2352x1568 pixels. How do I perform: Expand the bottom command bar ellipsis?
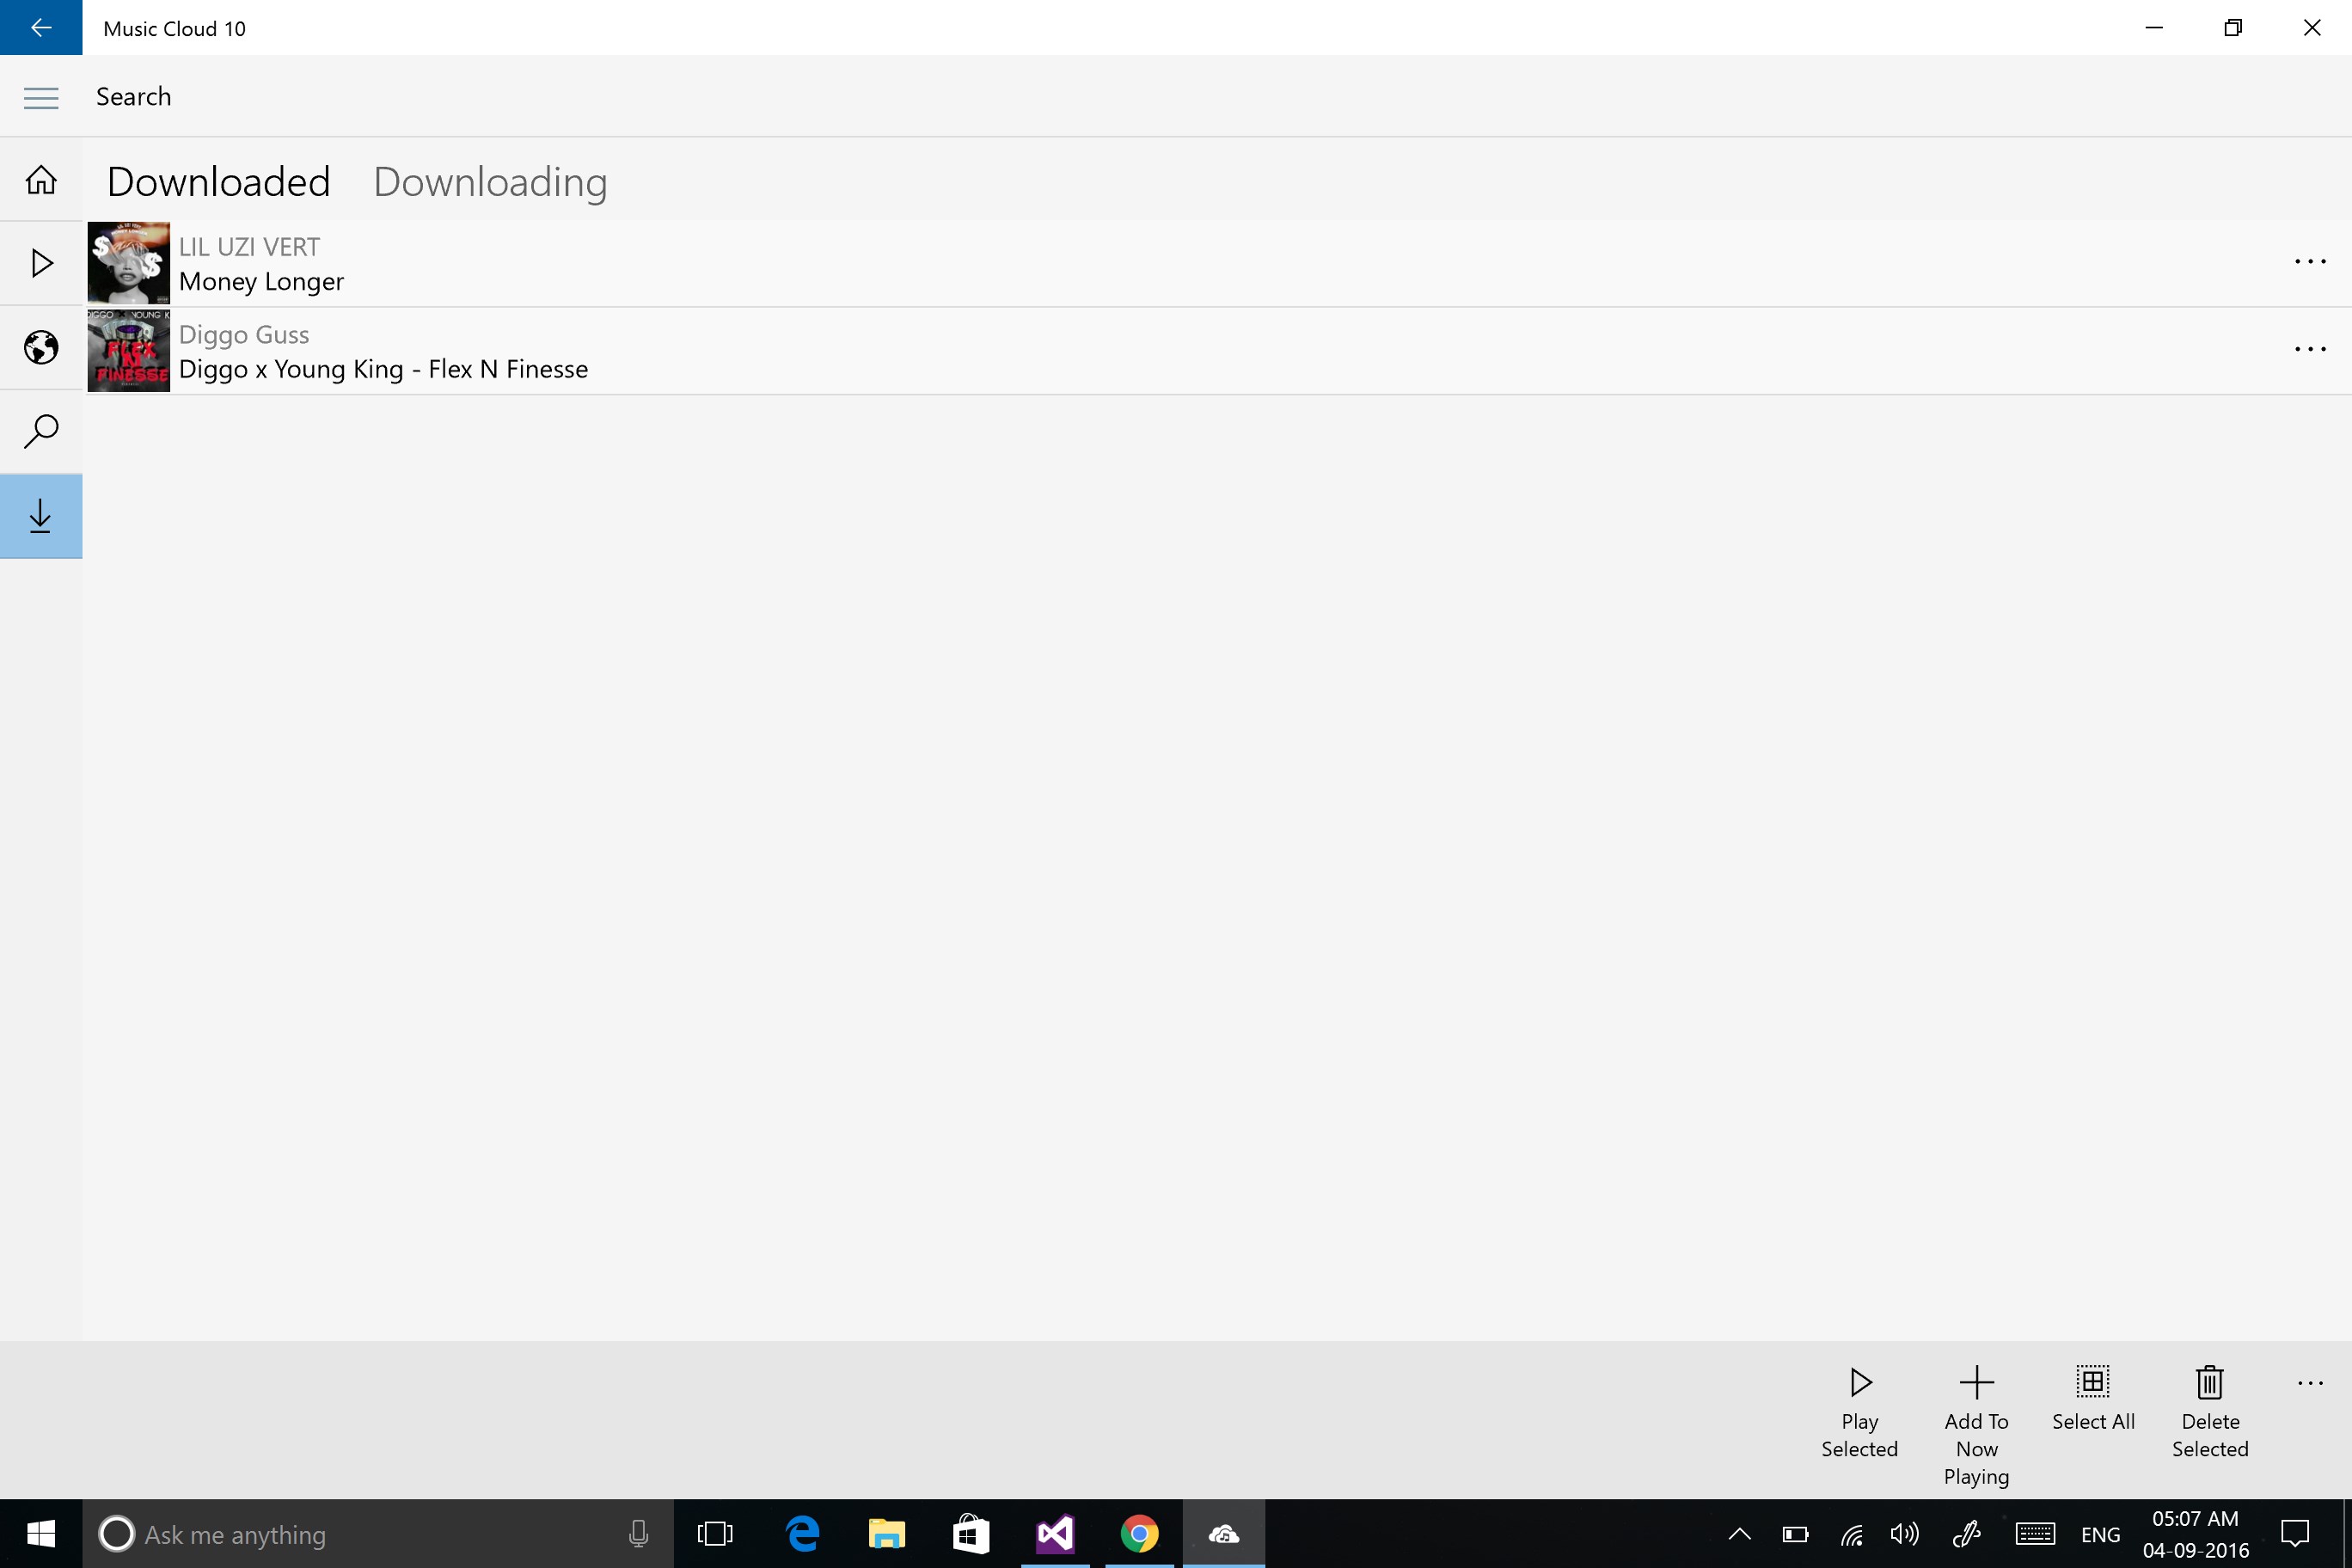[2310, 1384]
